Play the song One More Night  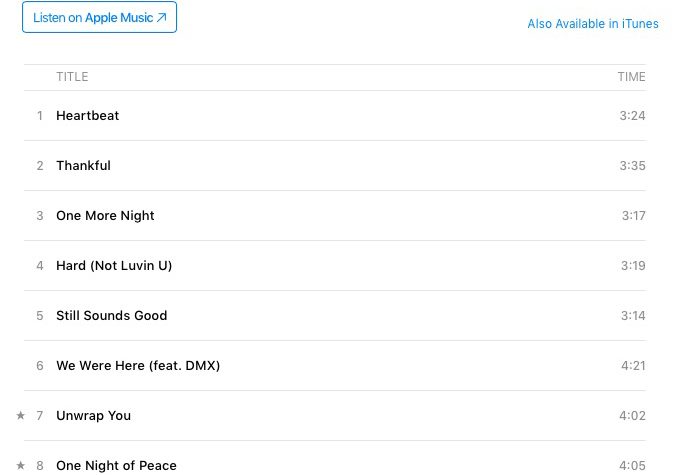coord(105,216)
